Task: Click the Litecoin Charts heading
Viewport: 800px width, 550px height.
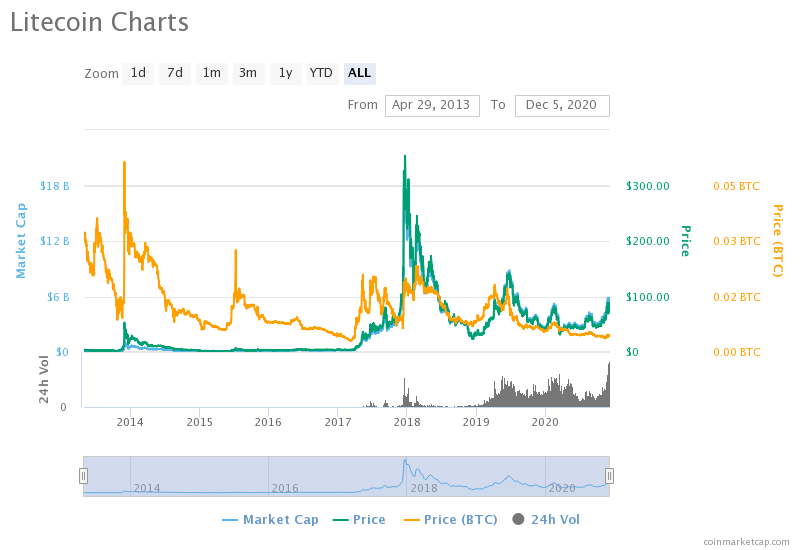Action: (x=99, y=22)
